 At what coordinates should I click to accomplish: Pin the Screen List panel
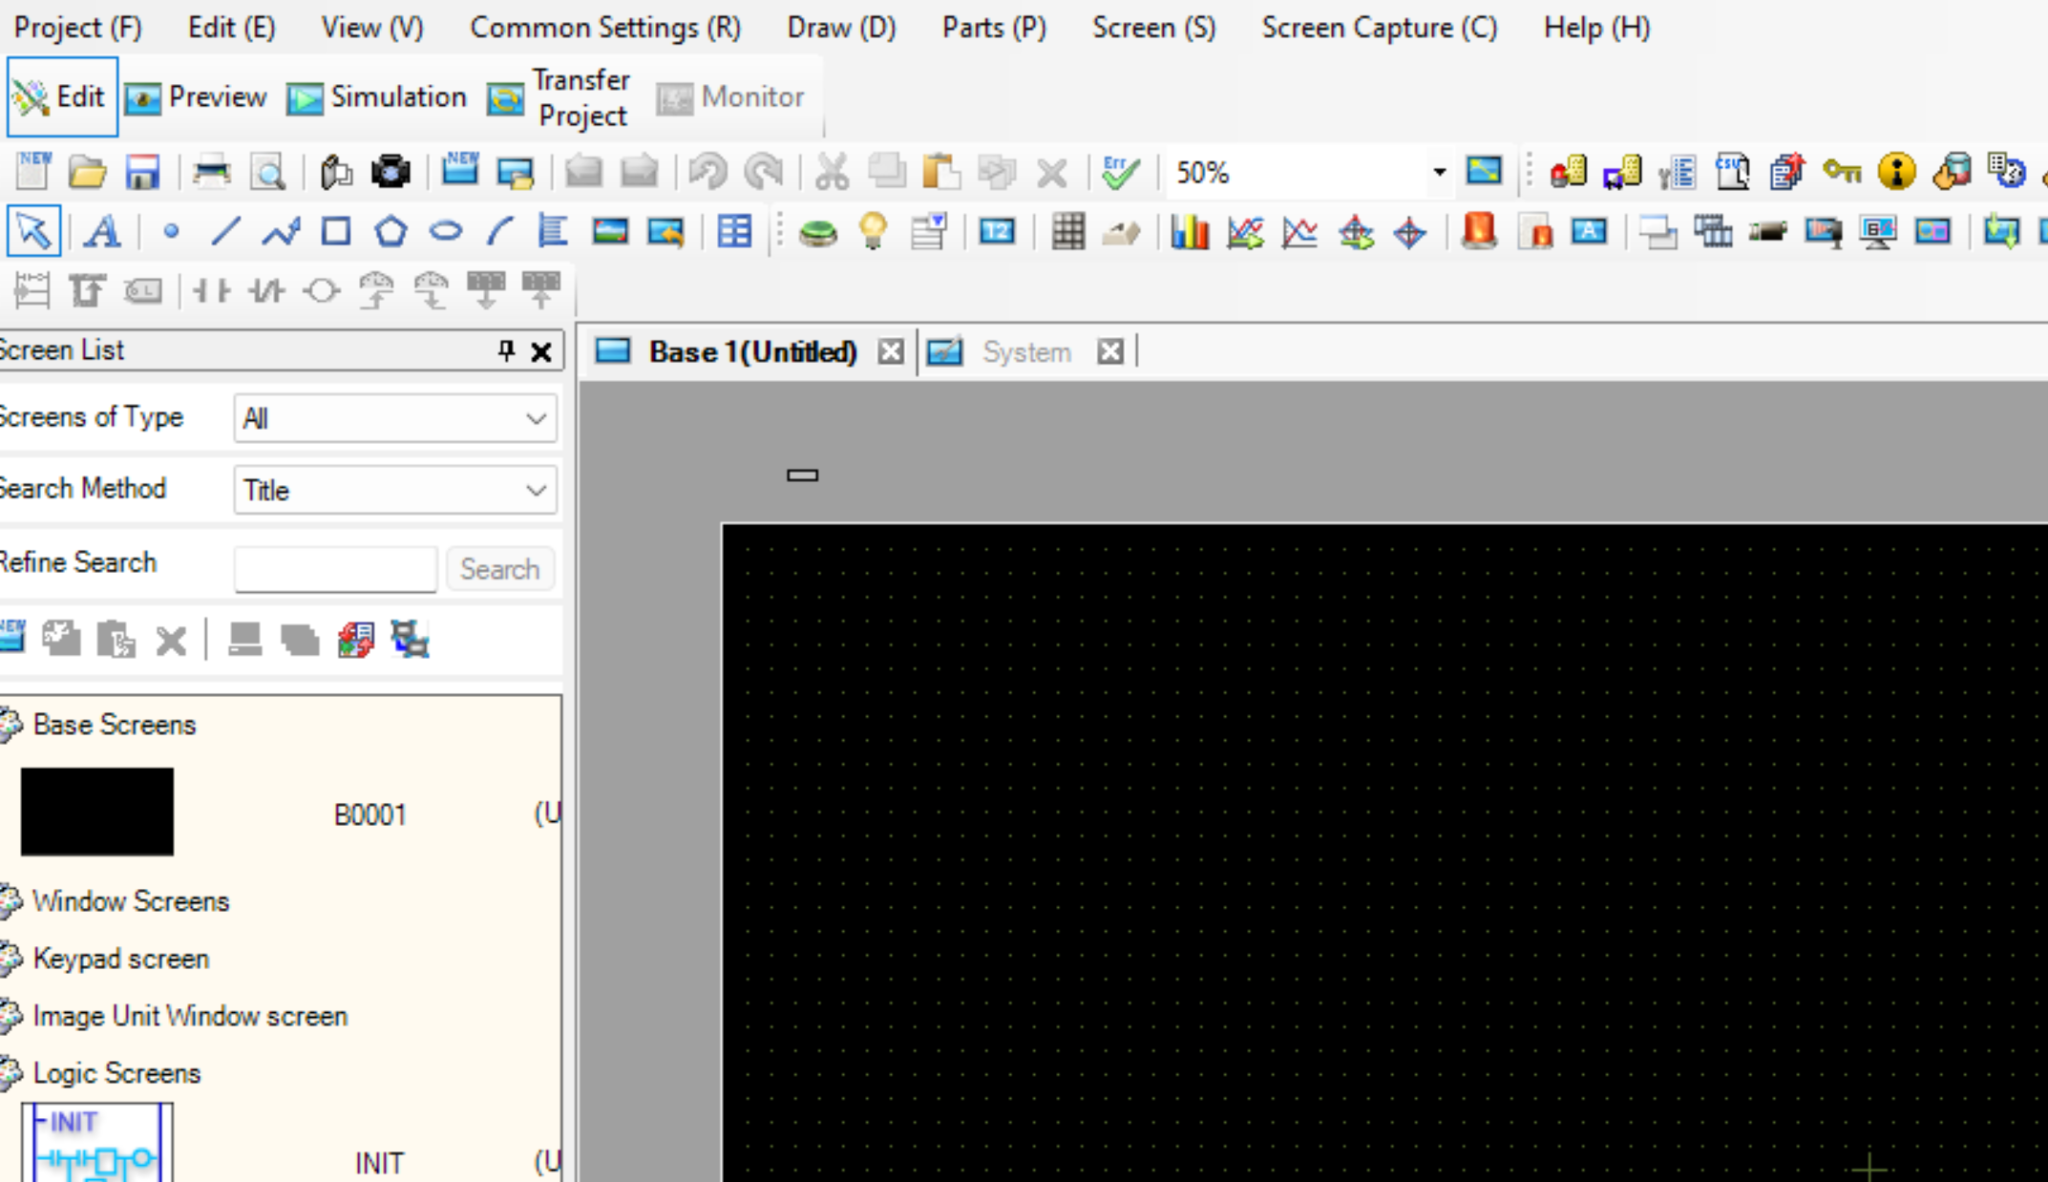pos(506,350)
